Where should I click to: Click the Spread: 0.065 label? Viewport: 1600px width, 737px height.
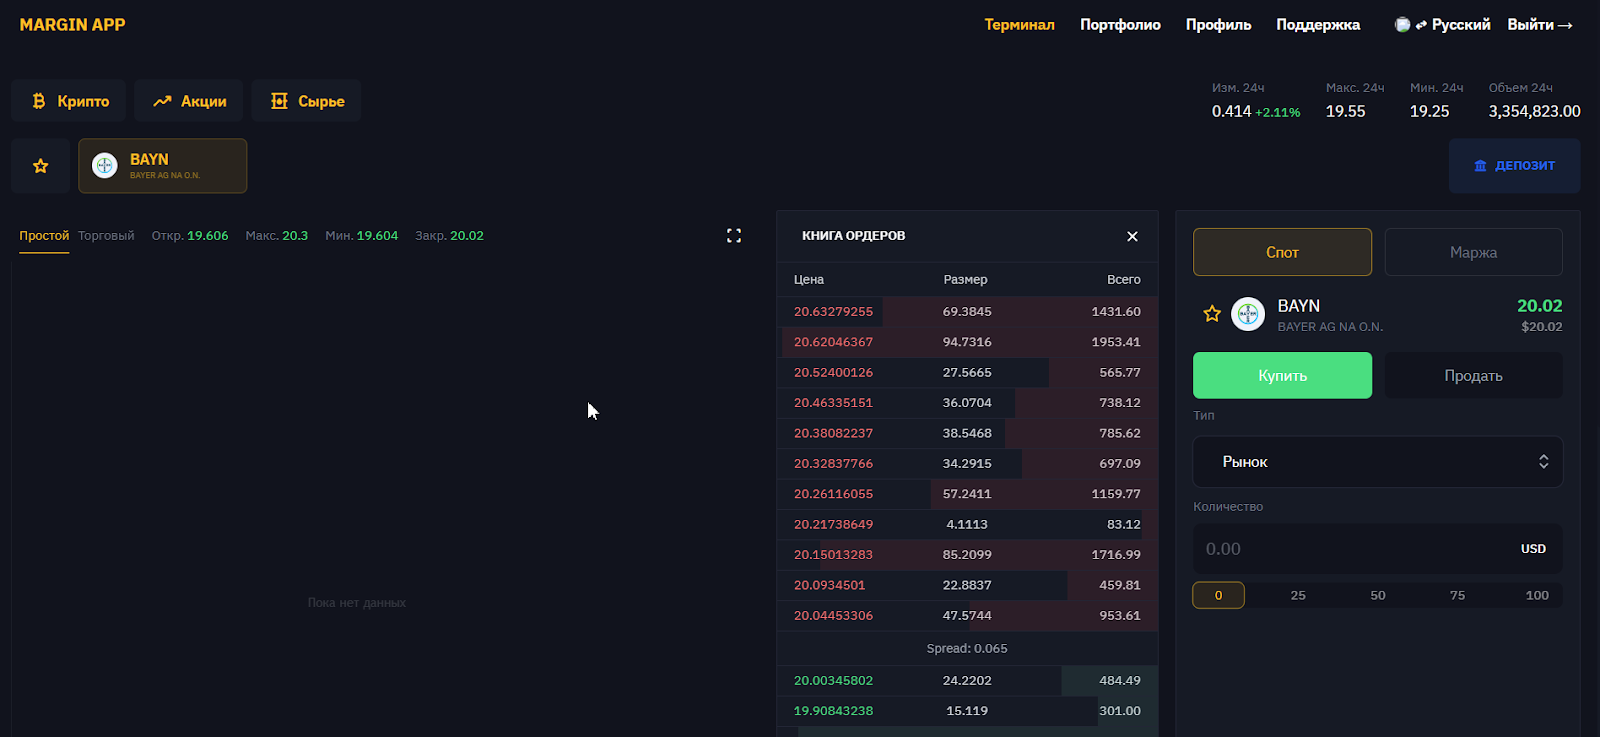click(967, 648)
